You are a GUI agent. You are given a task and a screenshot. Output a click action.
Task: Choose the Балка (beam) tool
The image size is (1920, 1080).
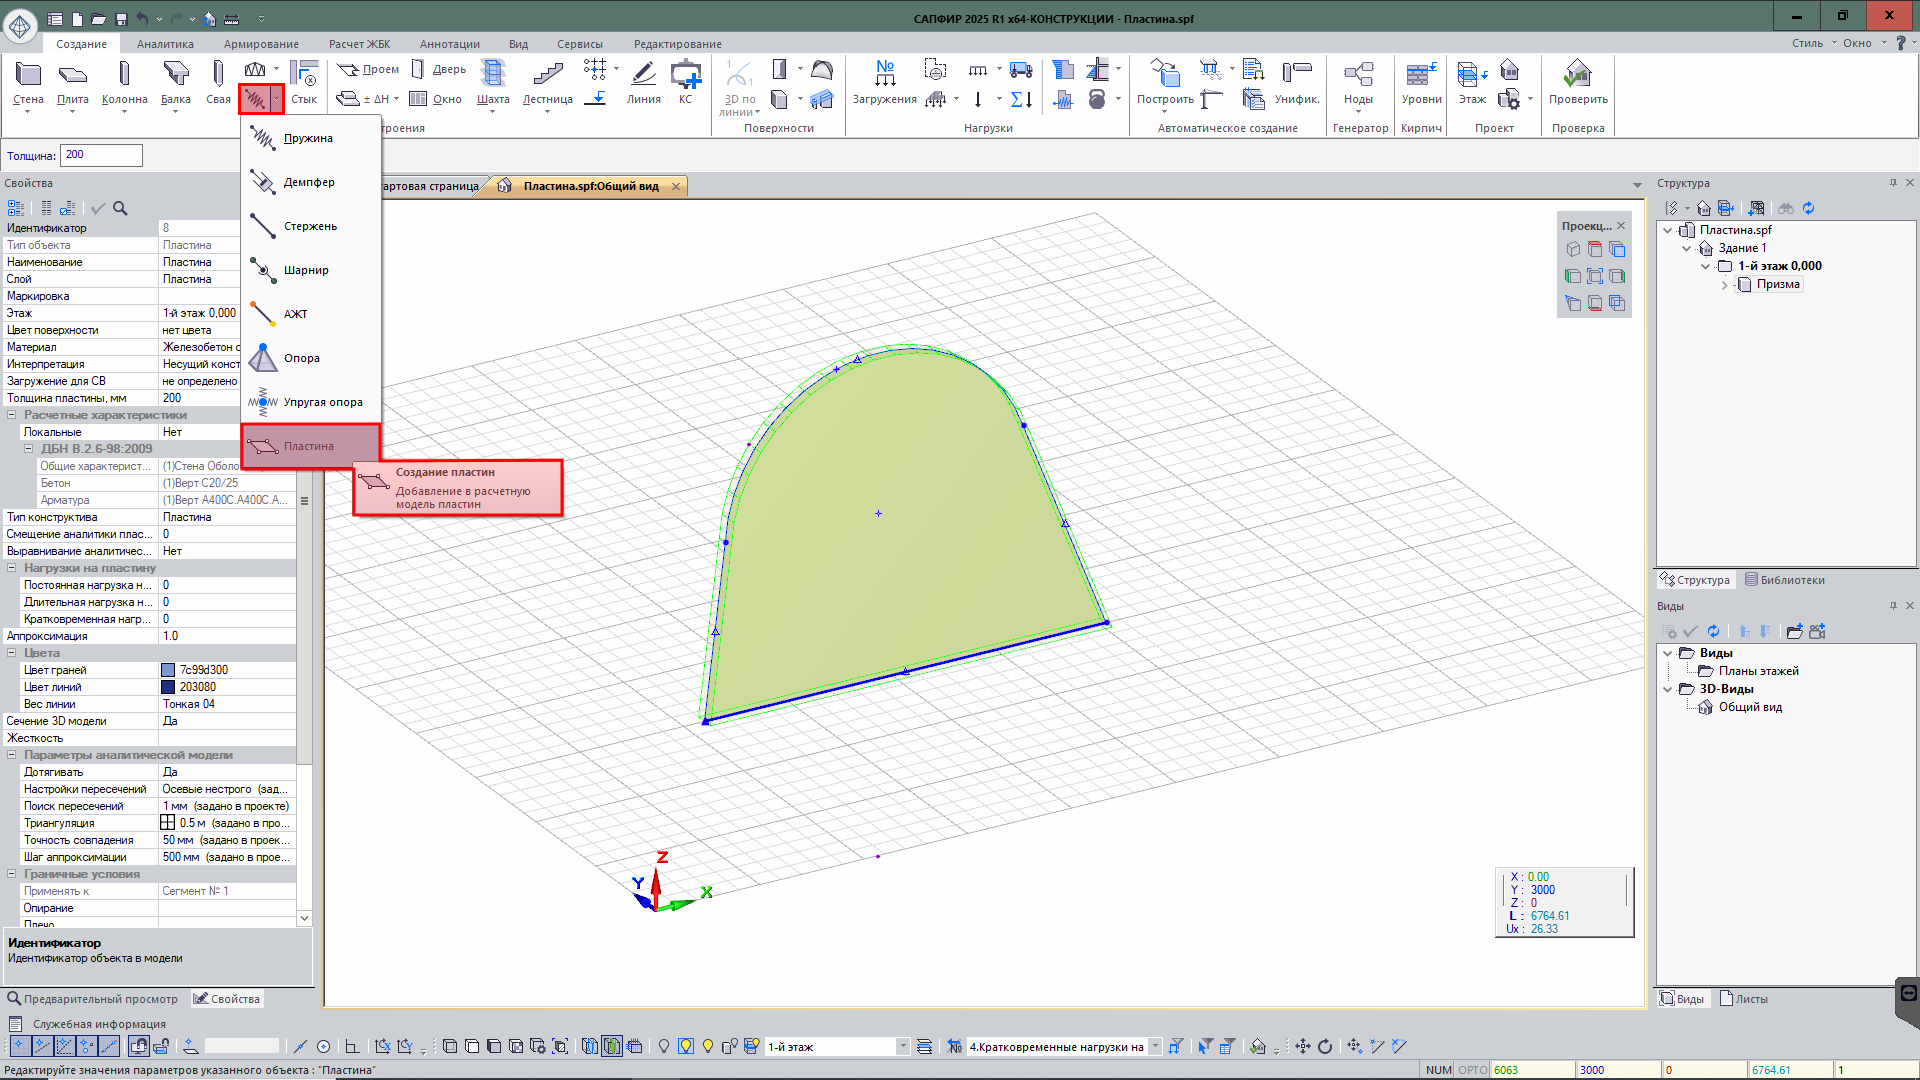[x=175, y=76]
